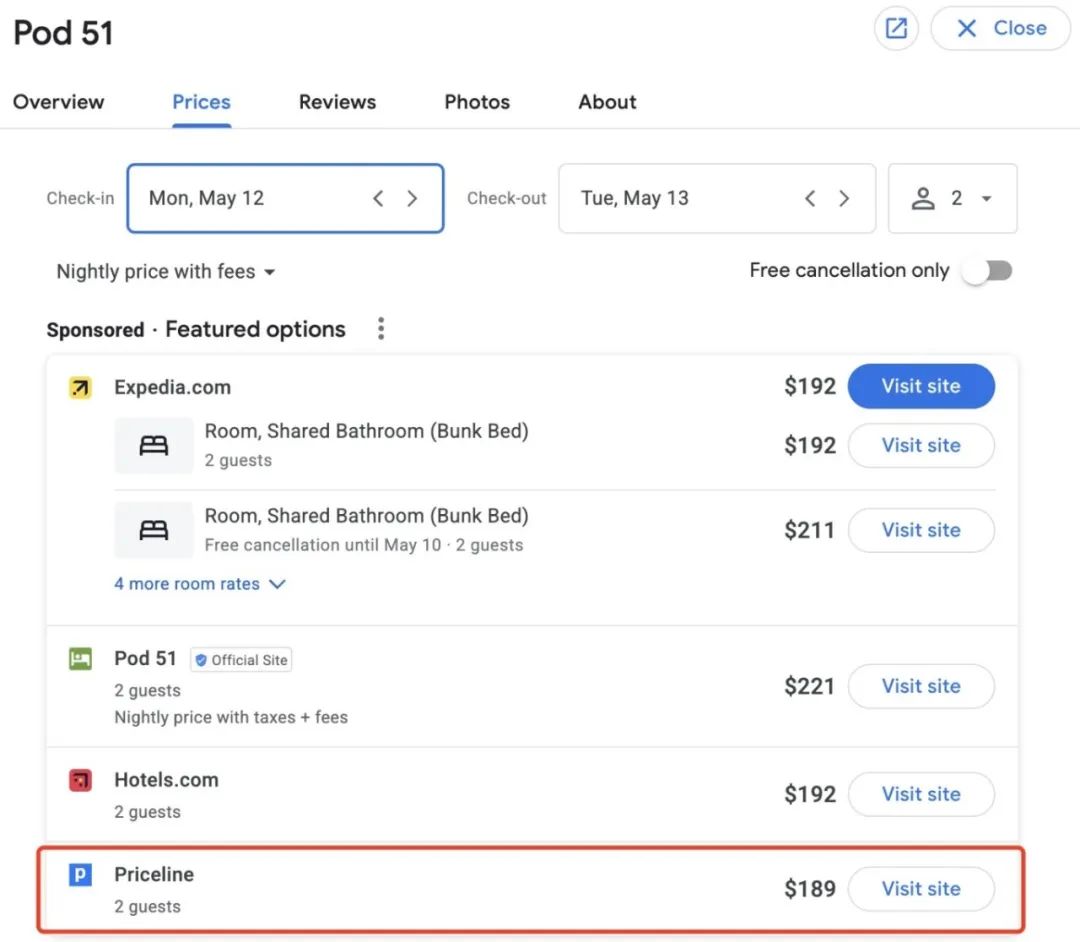Image resolution: width=1080 pixels, height=942 pixels.
Task: Click the Pod 51 heading at top
Action: click(63, 32)
